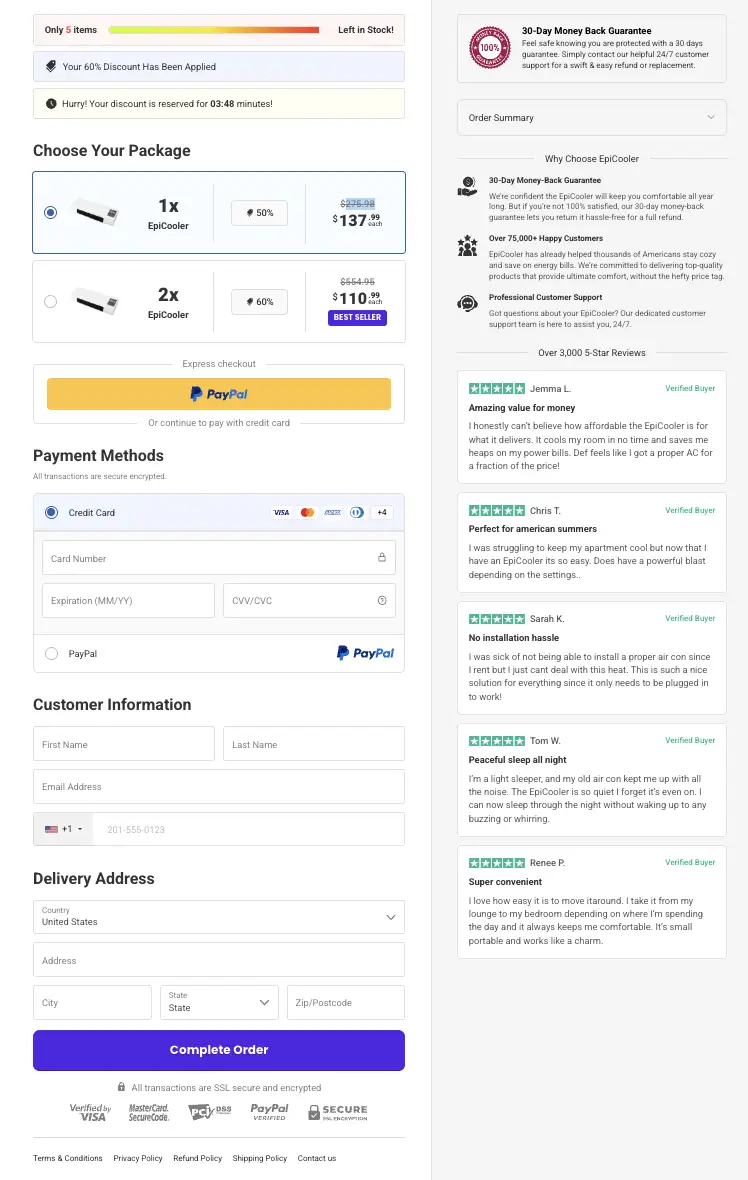This screenshot has height=1180, width=748.
Task: Open the Country dropdown
Action: pyautogui.click(x=219, y=917)
